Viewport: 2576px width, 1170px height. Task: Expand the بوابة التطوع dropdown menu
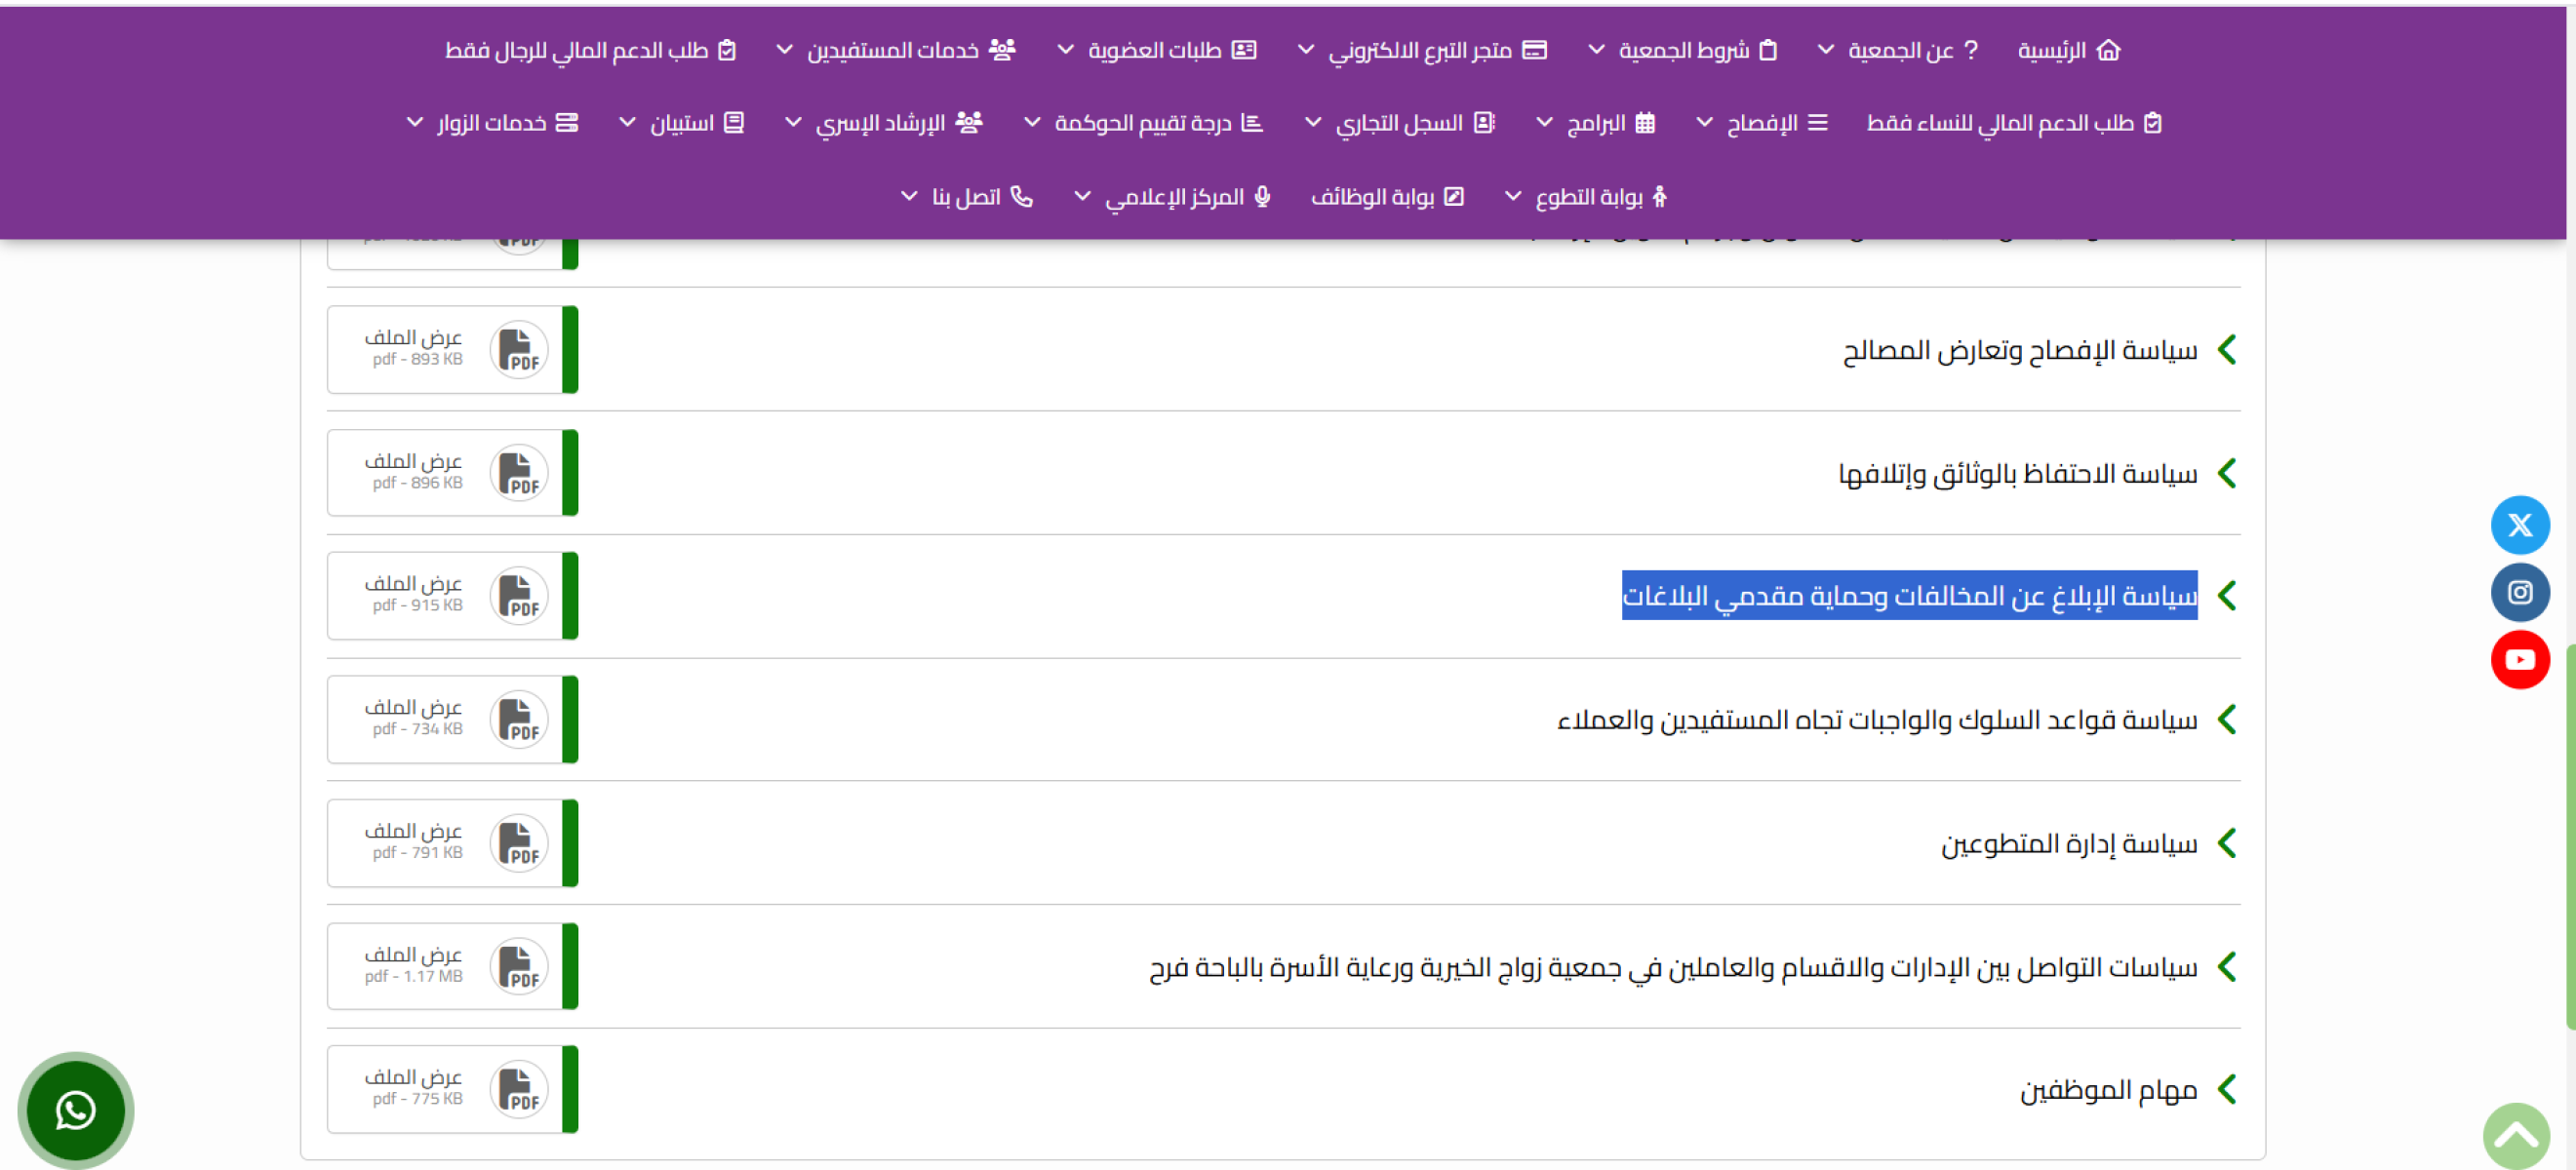tap(1513, 196)
